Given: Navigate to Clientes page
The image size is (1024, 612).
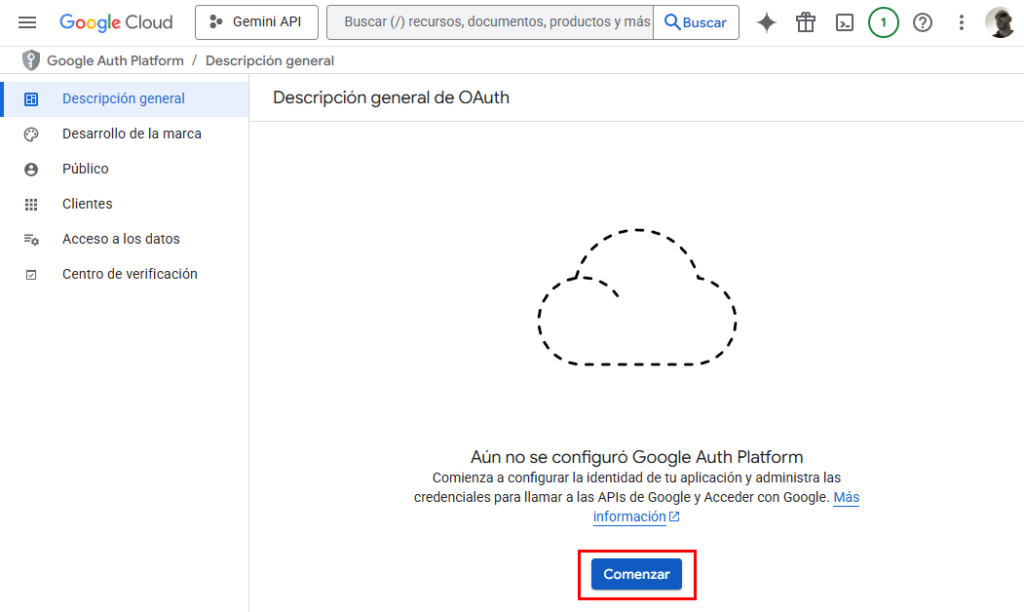Looking at the screenshot, I should click(87, 204).
